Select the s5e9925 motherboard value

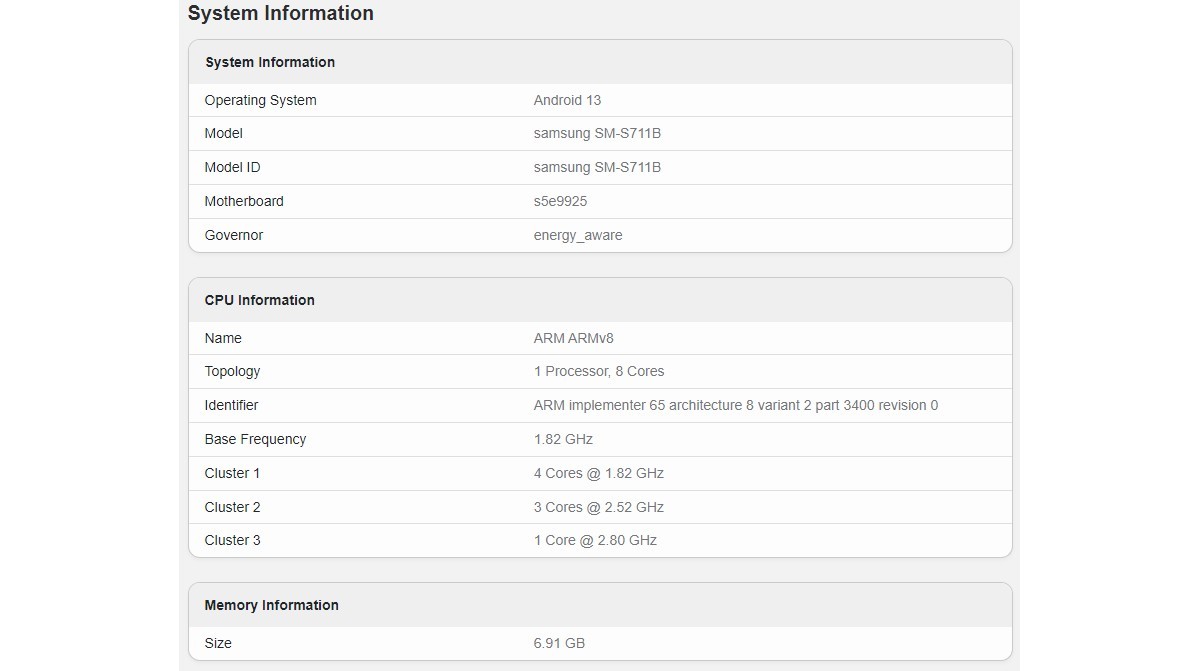point(559,201)
